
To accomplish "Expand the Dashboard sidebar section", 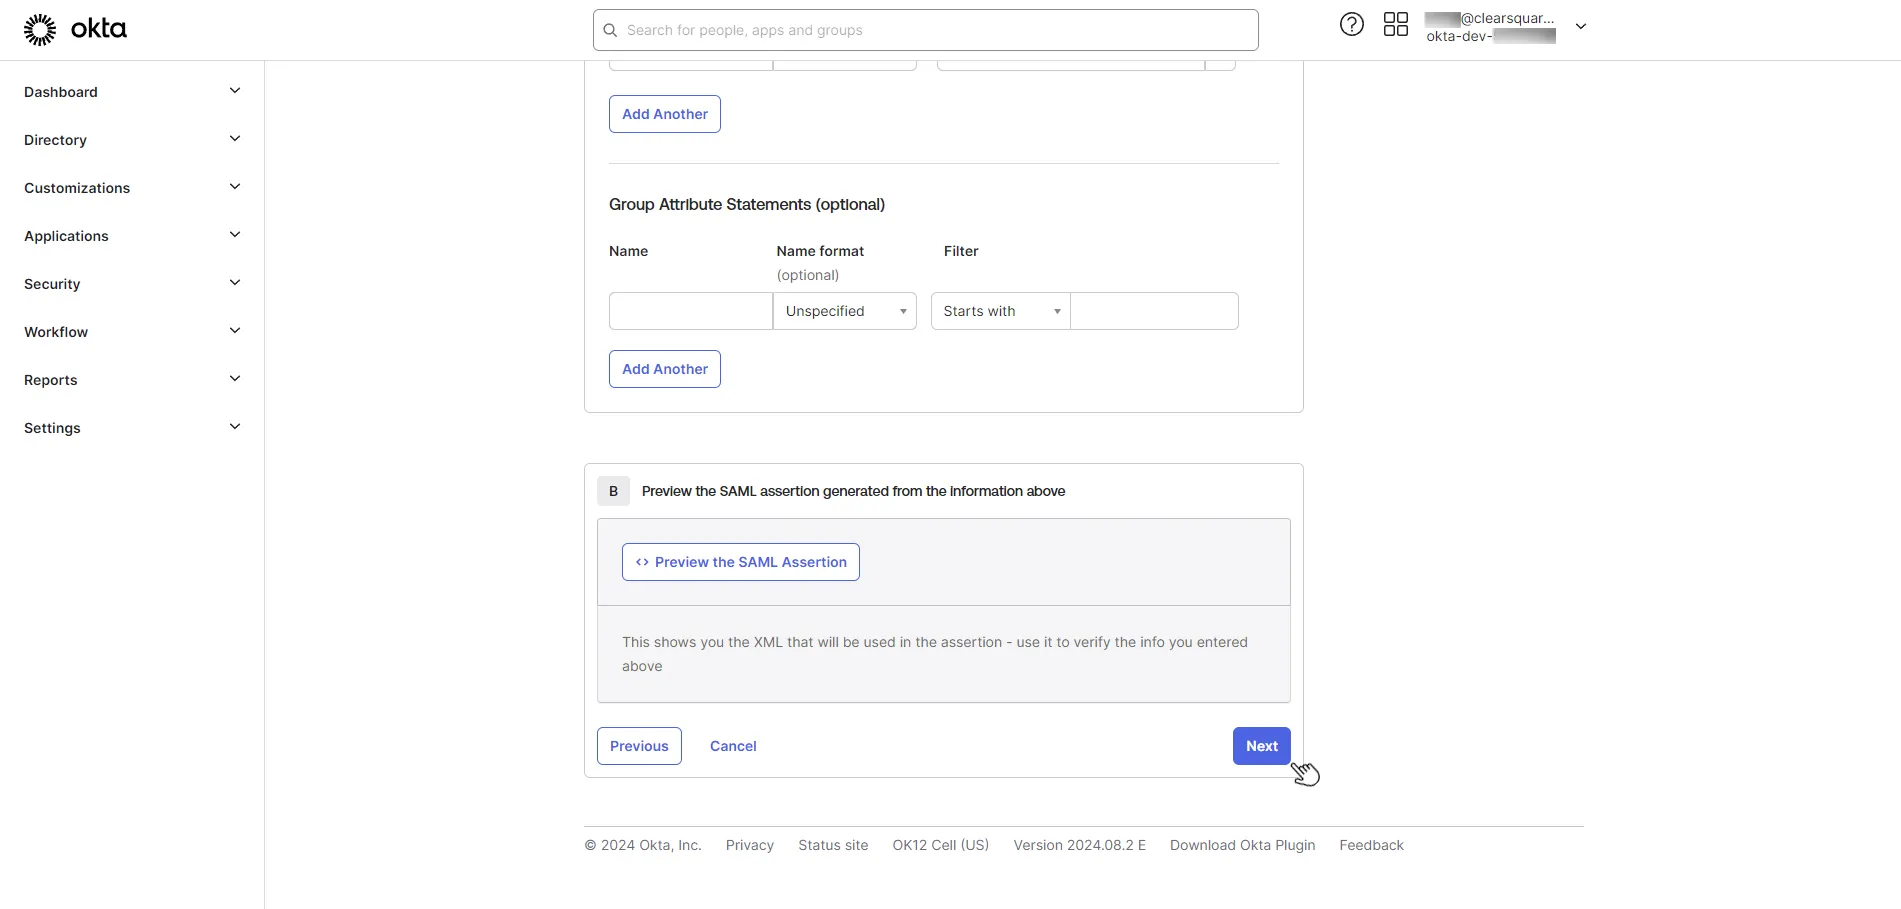I will (x=235, y=91).
